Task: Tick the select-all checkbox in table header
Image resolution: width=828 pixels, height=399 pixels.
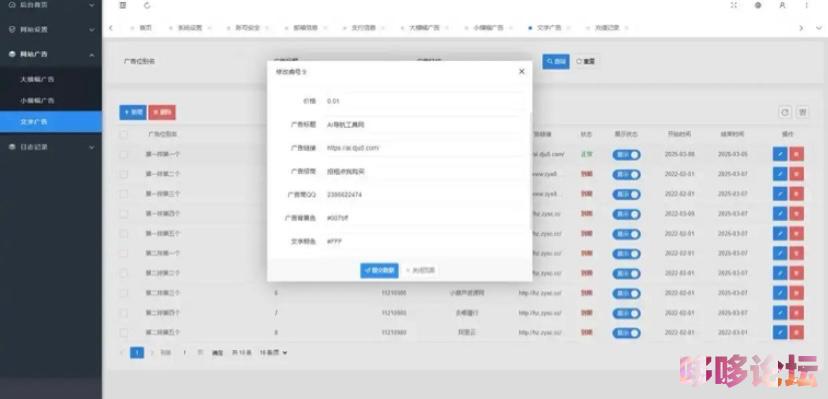Action: [x=124, y=135]
